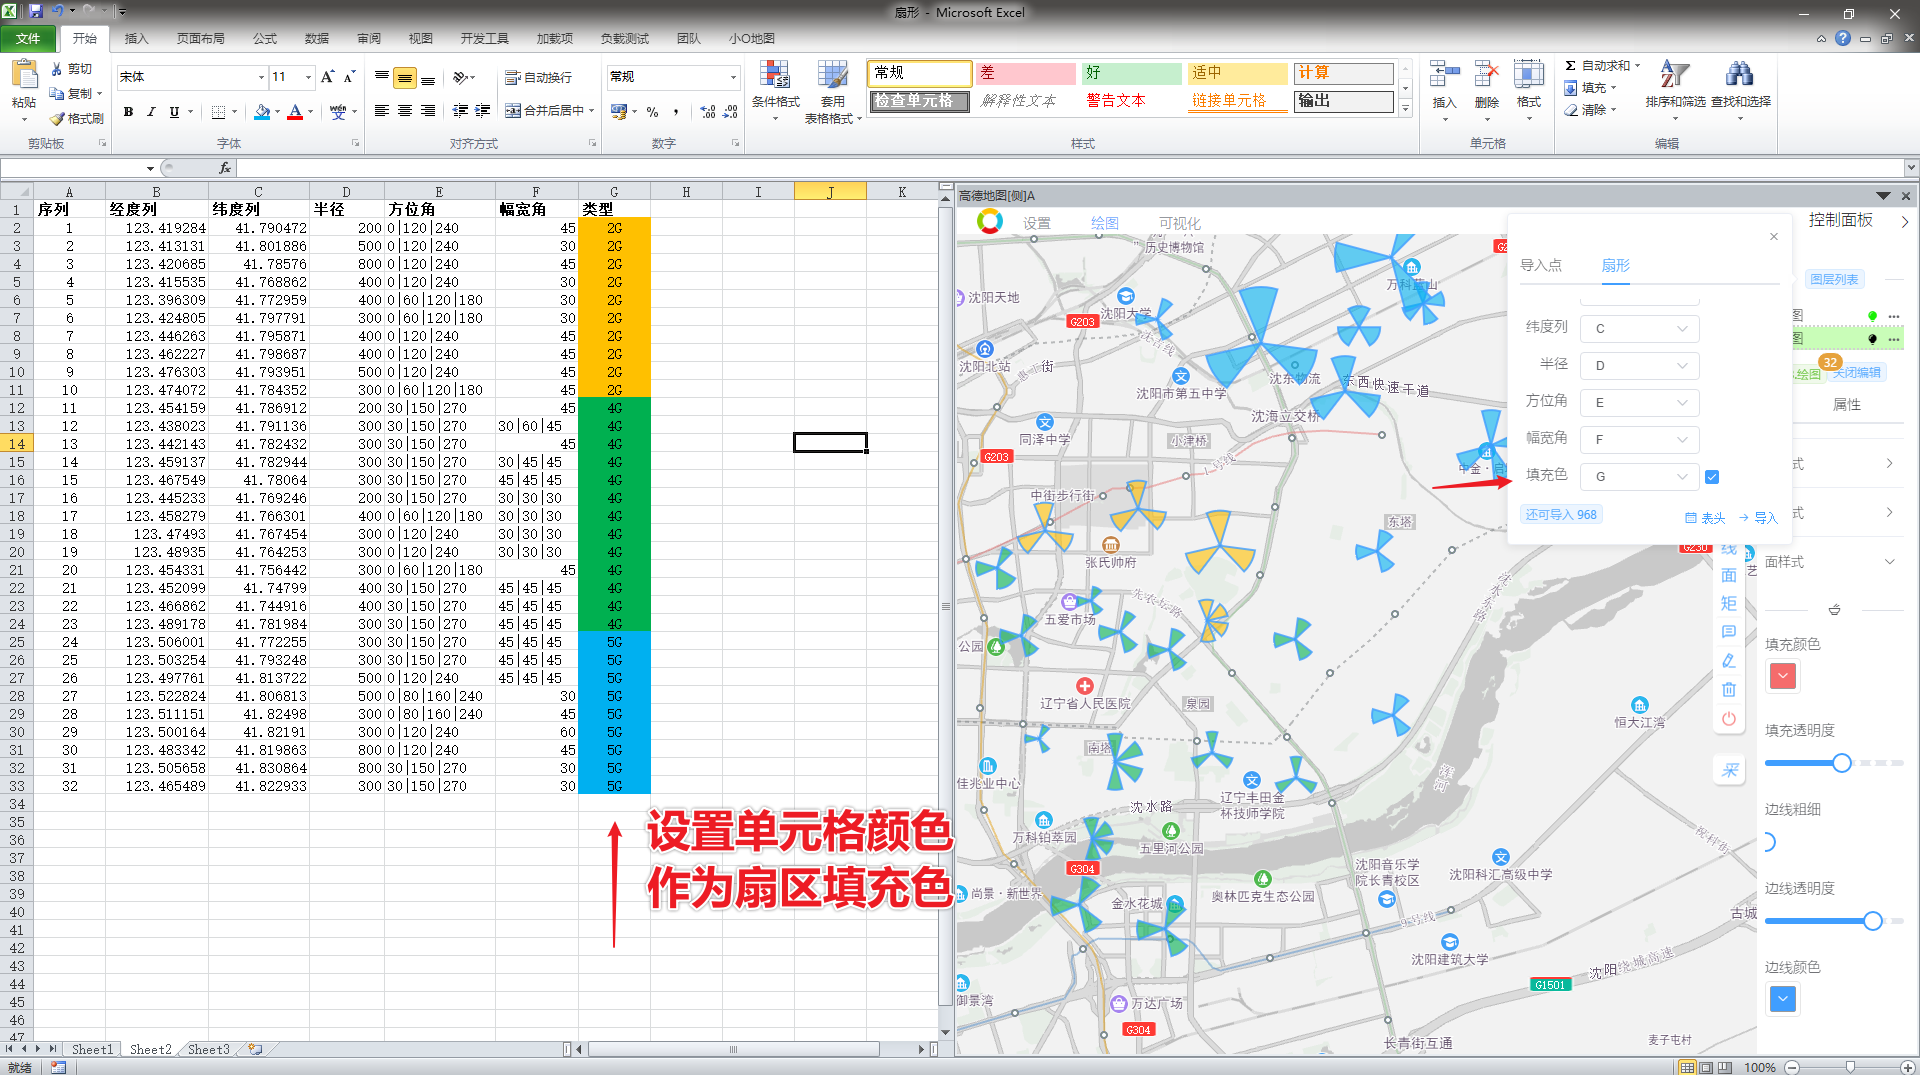This screenshot has width=1920, height=1075.
Task: Click the percent style icon
Action: [x=653, y=112]
